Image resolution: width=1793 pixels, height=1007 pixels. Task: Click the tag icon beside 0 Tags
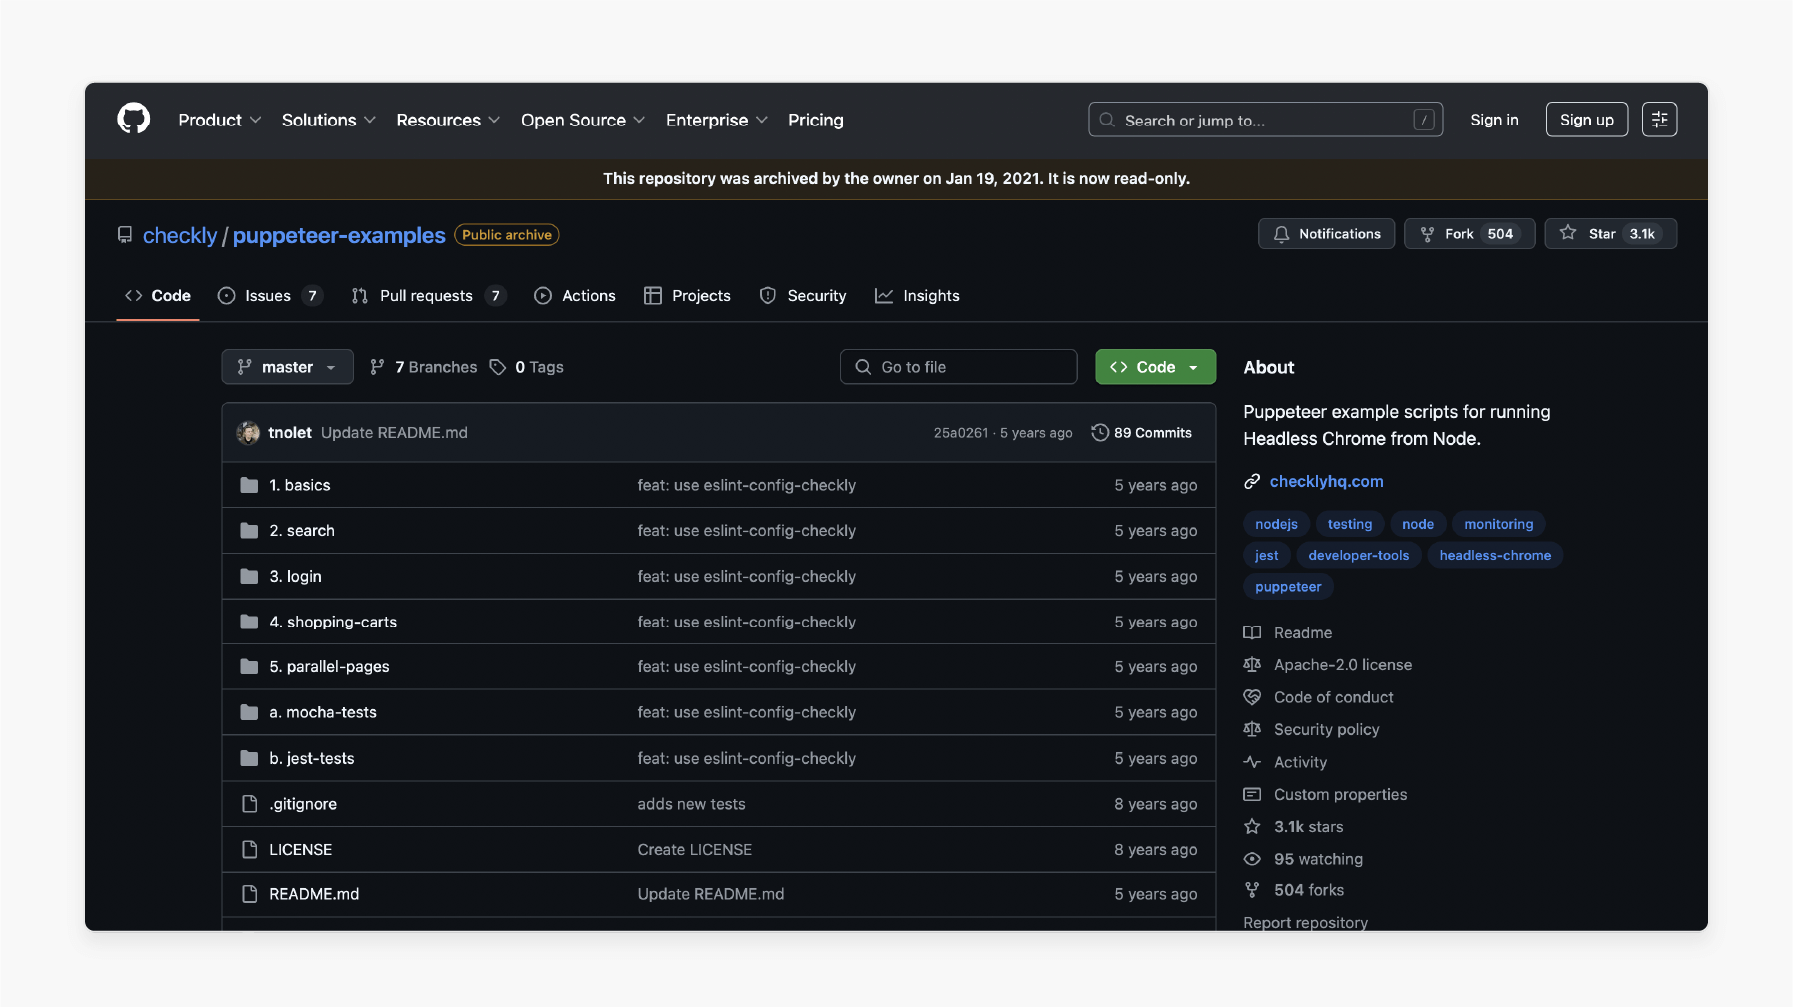point(498,367)
